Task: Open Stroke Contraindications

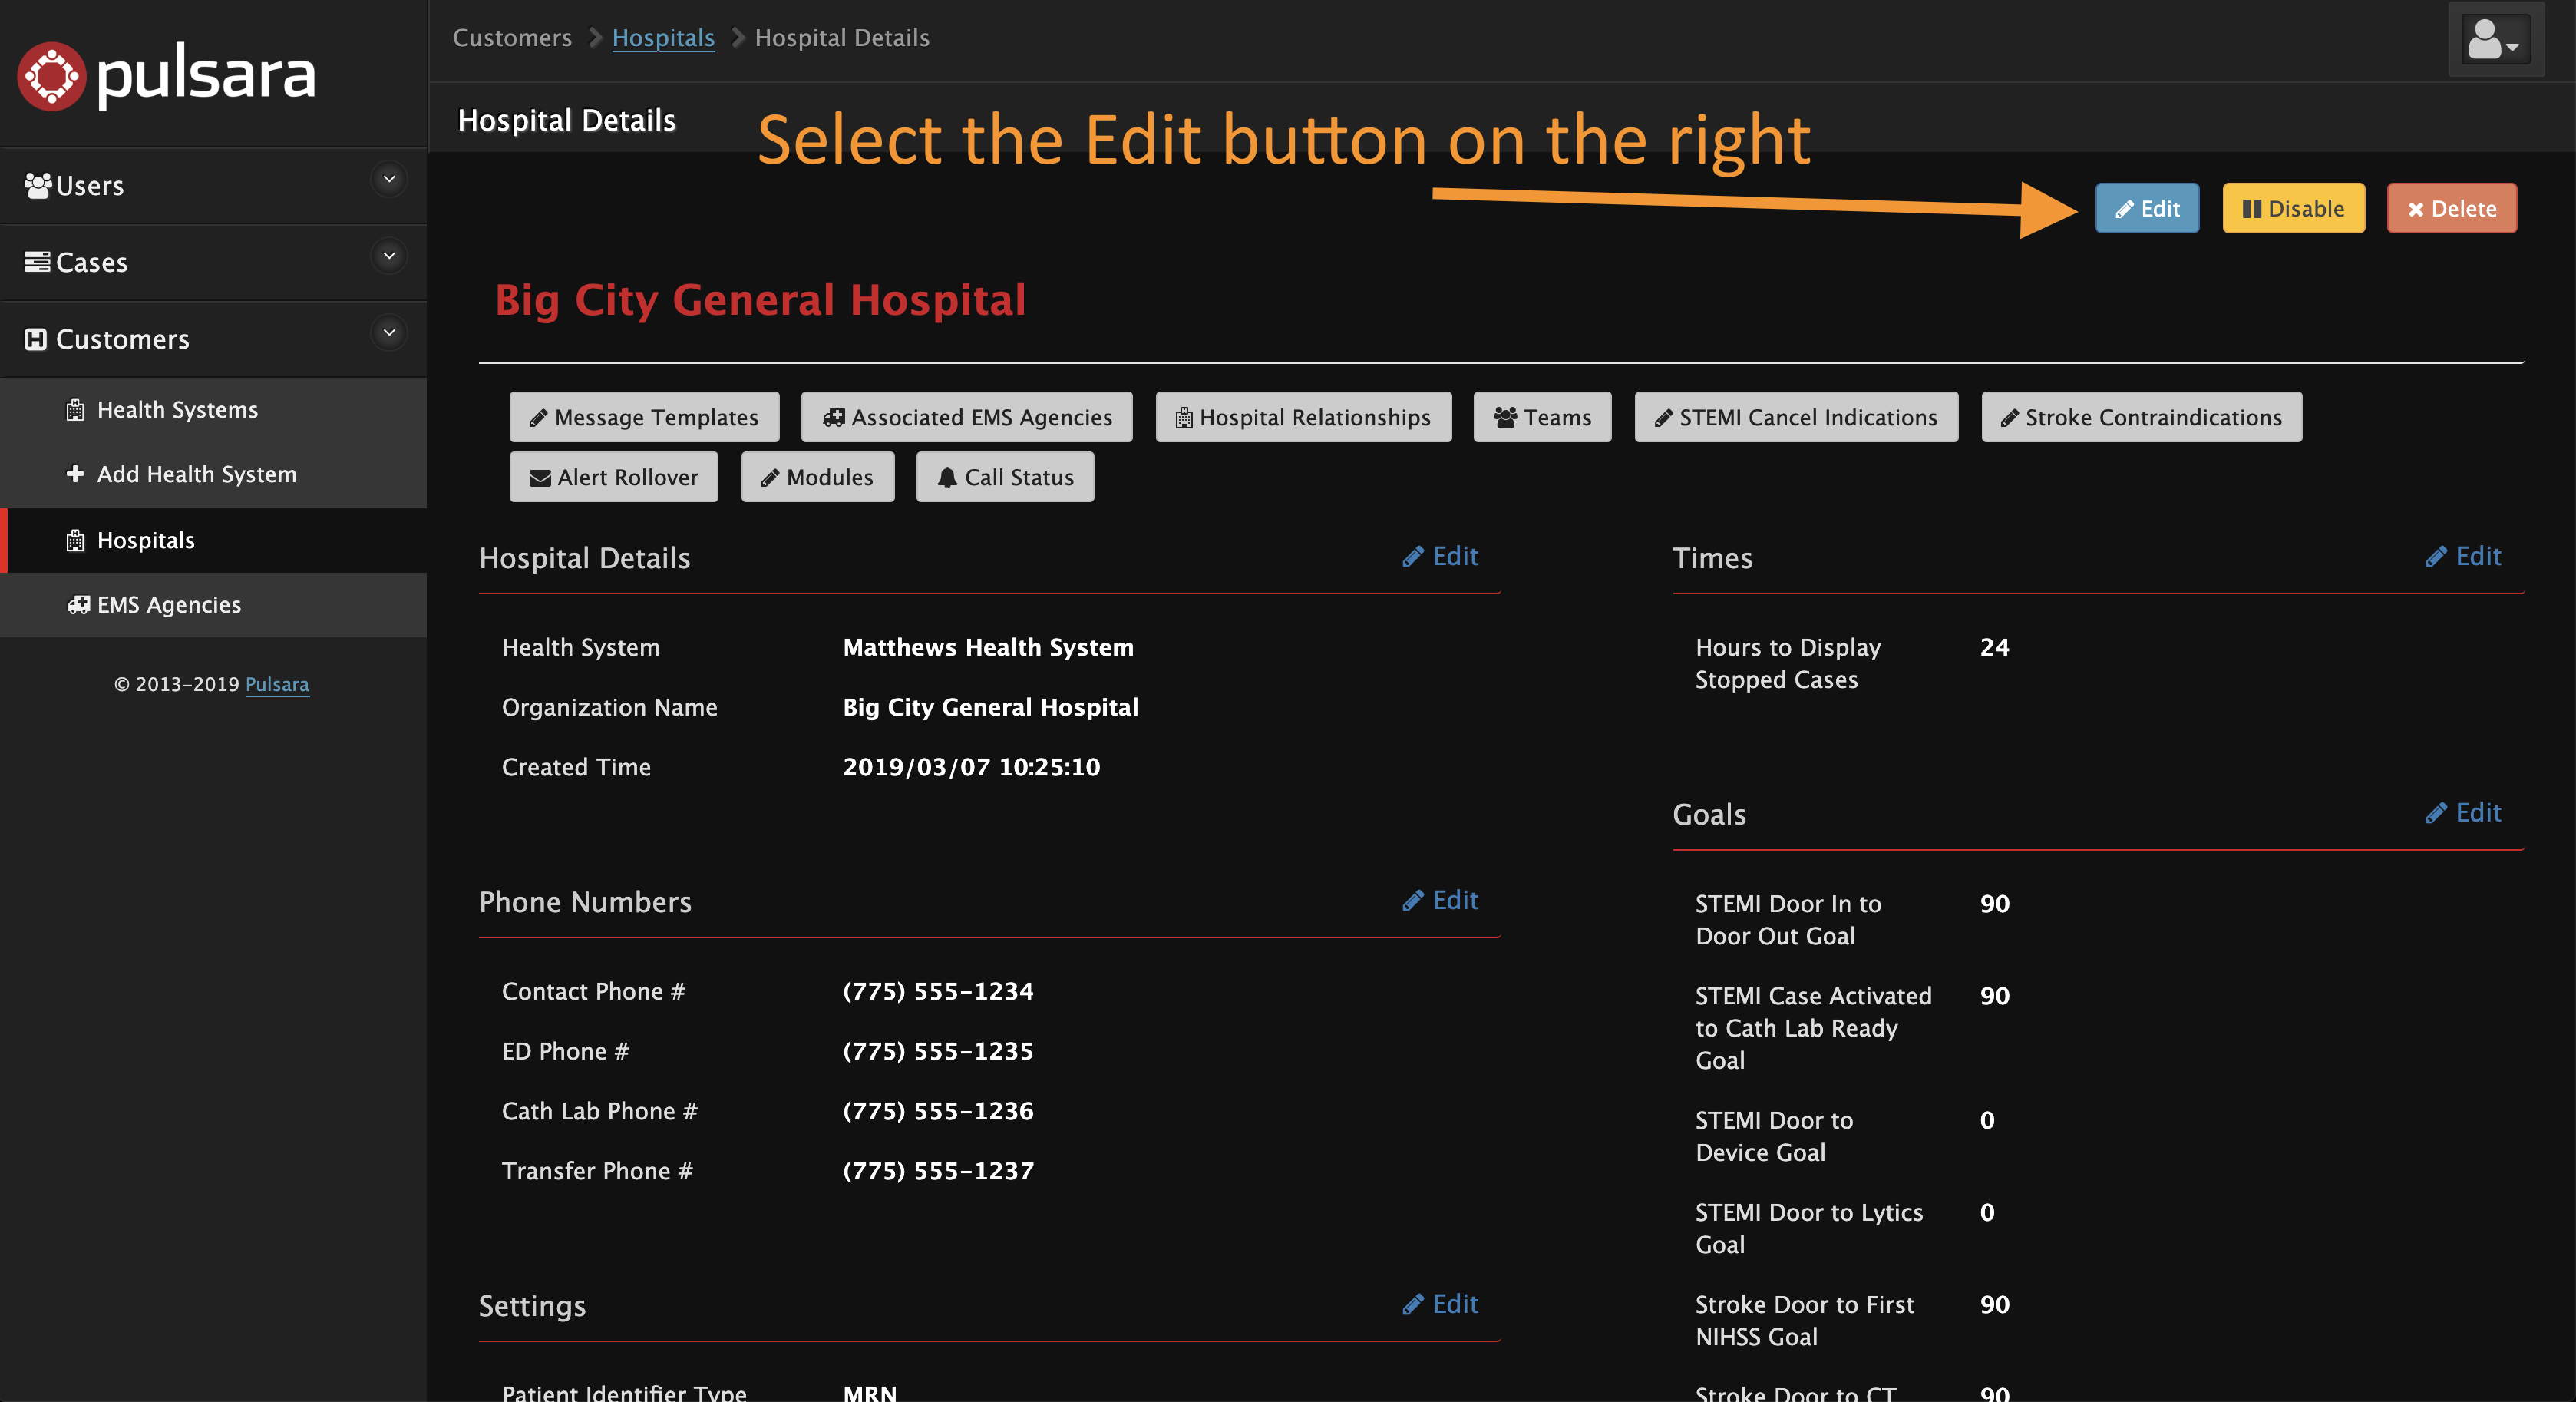Action: [2141, 417]
